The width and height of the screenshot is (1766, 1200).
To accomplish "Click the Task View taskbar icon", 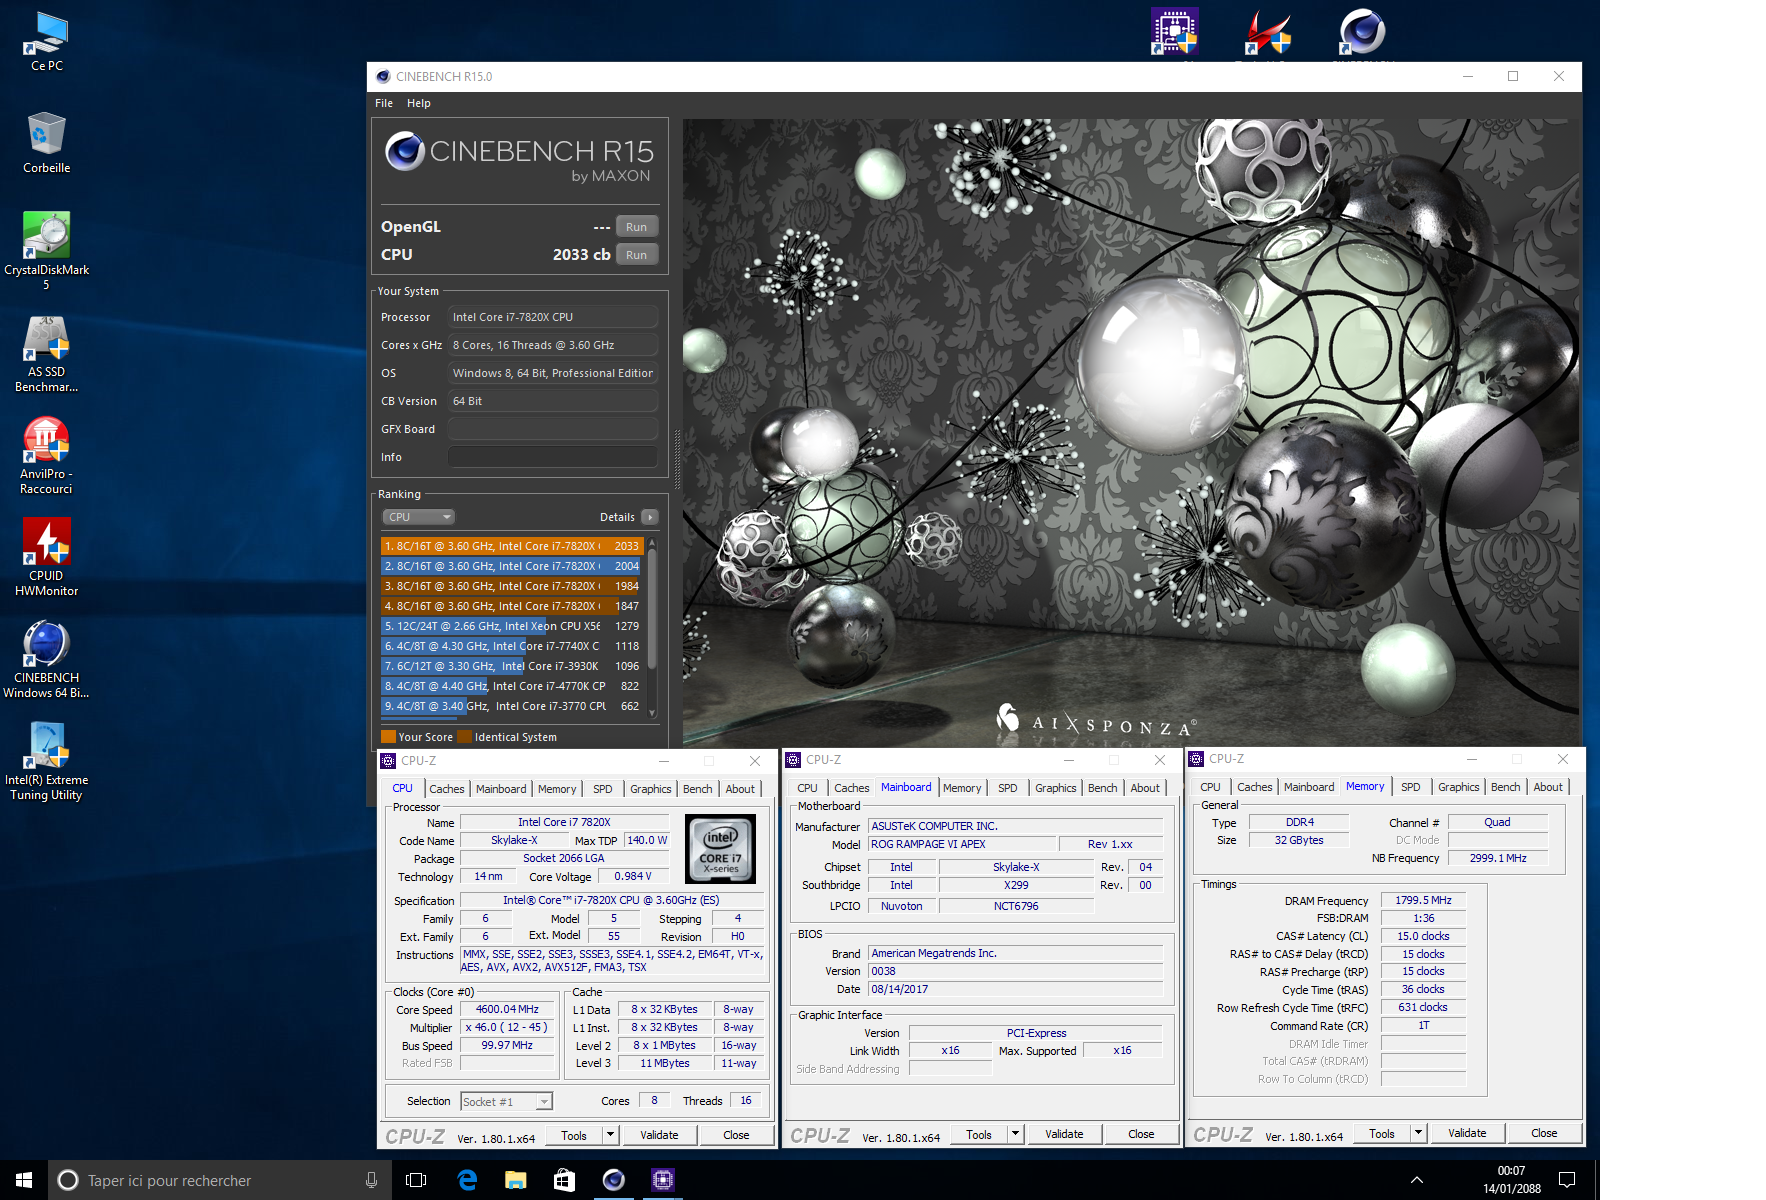I will 416,1180.
